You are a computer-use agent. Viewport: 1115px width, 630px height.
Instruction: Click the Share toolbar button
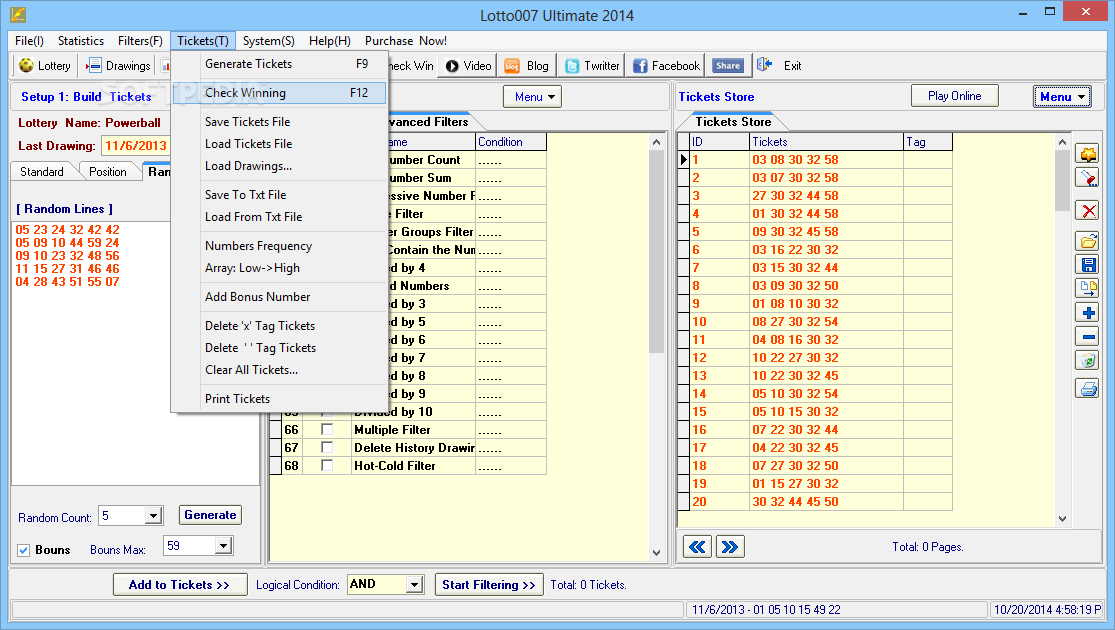[x=727, y=65]
